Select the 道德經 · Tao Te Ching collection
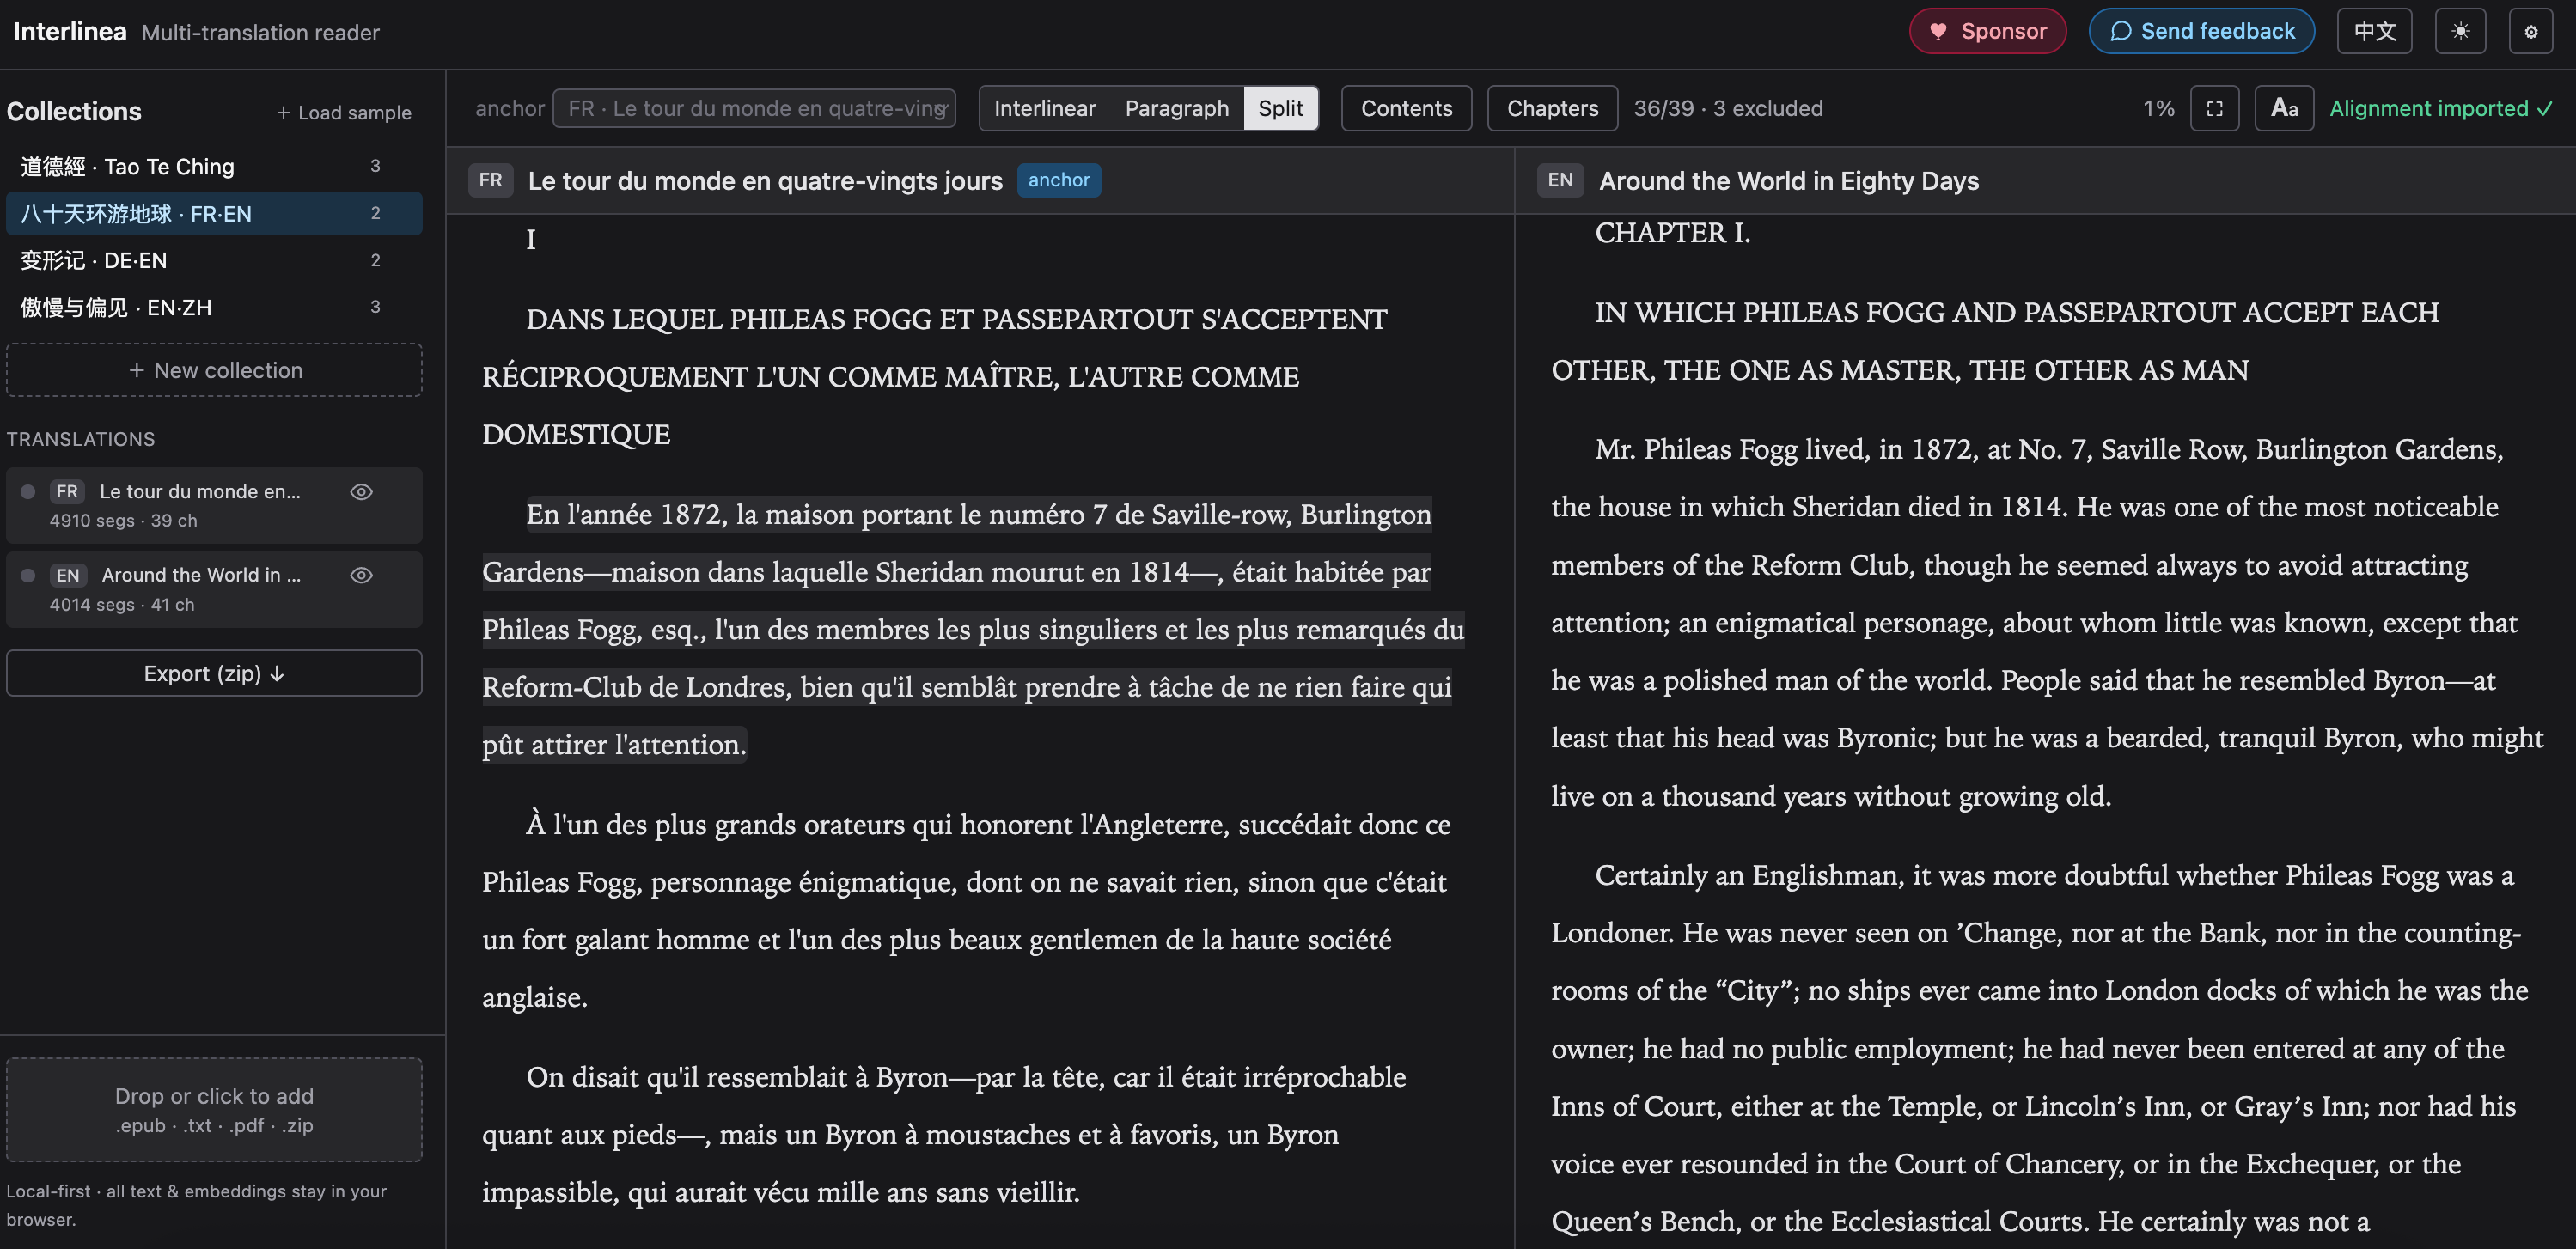 tap(214, 166)
